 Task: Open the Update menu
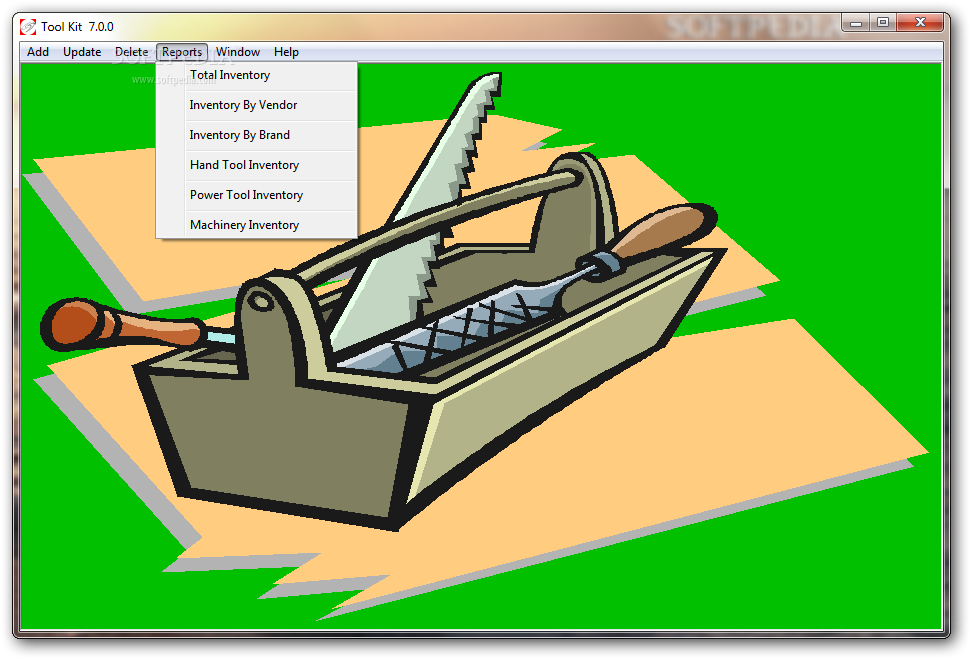click(x=82, y=52)
